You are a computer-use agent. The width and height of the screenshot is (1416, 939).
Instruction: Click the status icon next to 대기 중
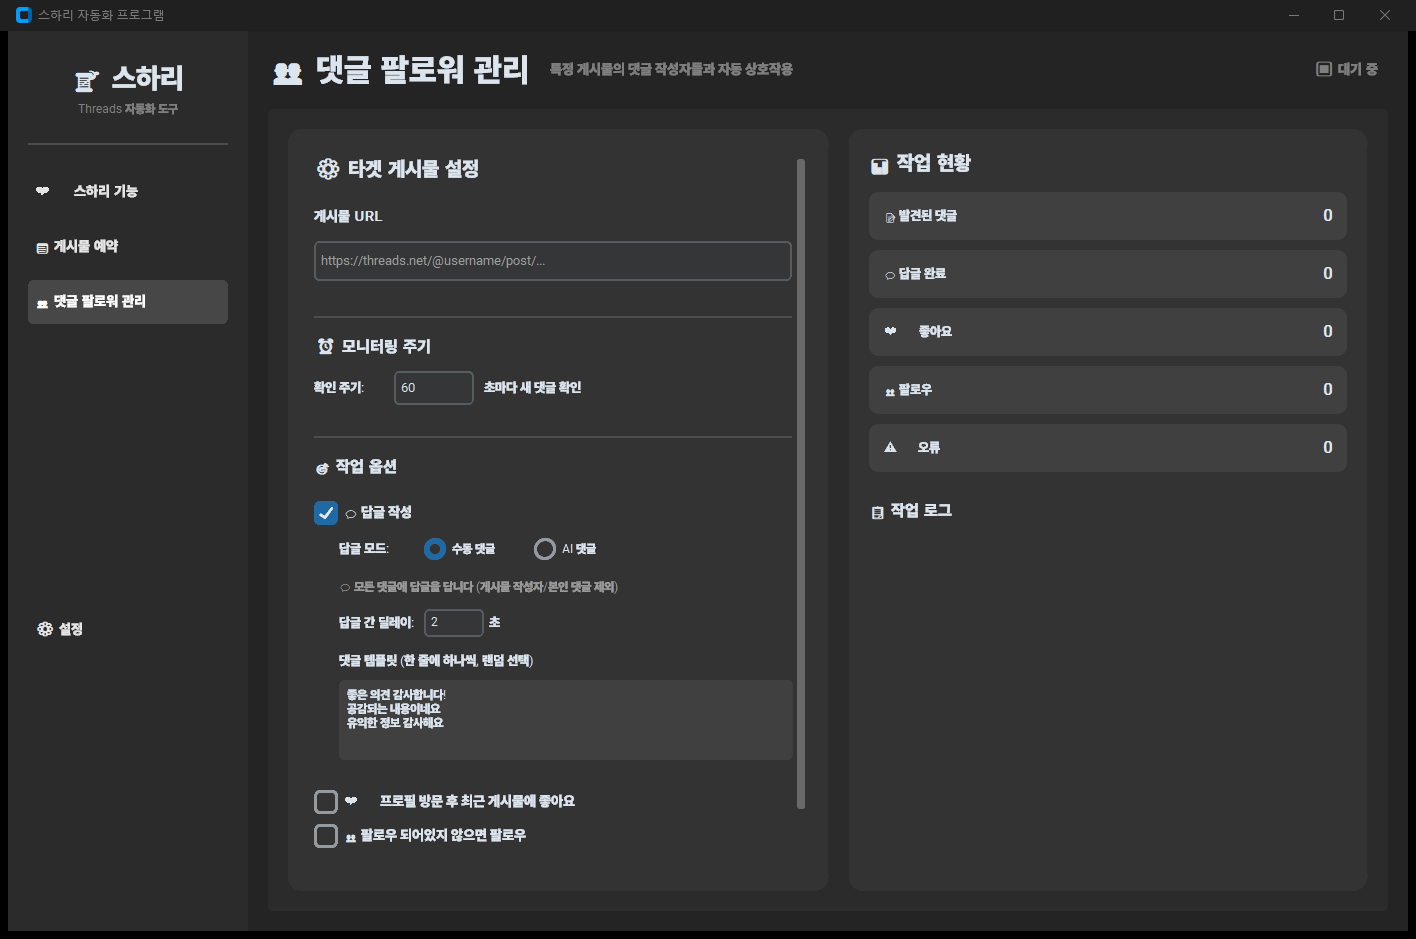pyautogui.click(x=1324, y=69)
